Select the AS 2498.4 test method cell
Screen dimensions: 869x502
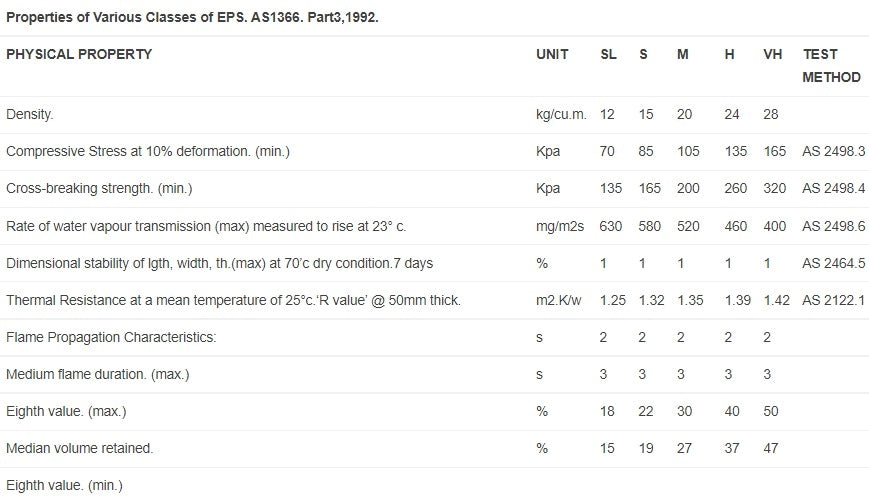tap(833, 189)
